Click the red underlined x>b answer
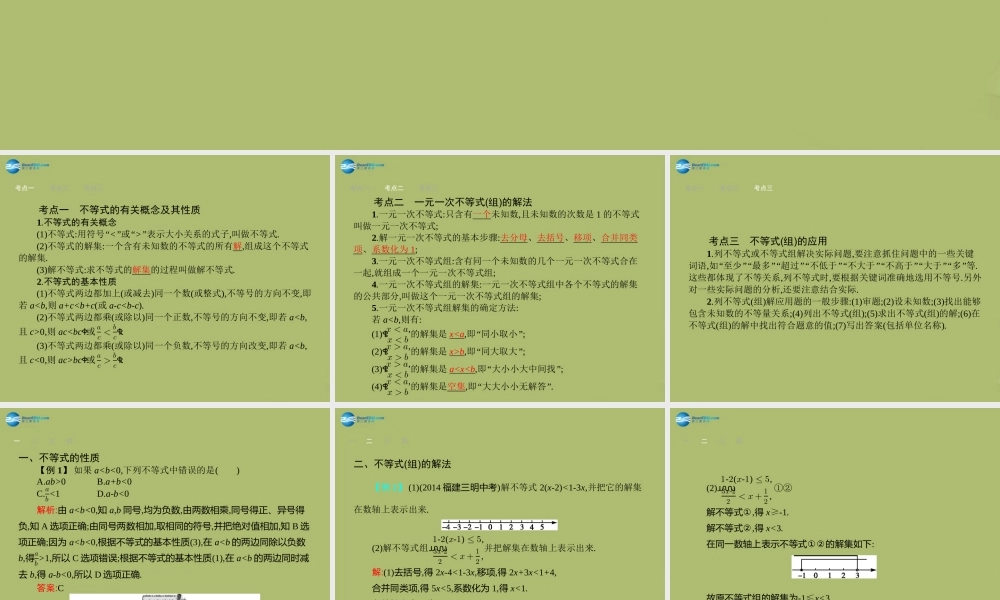Viewport: 1000px width, 600px height. [457, 351]
